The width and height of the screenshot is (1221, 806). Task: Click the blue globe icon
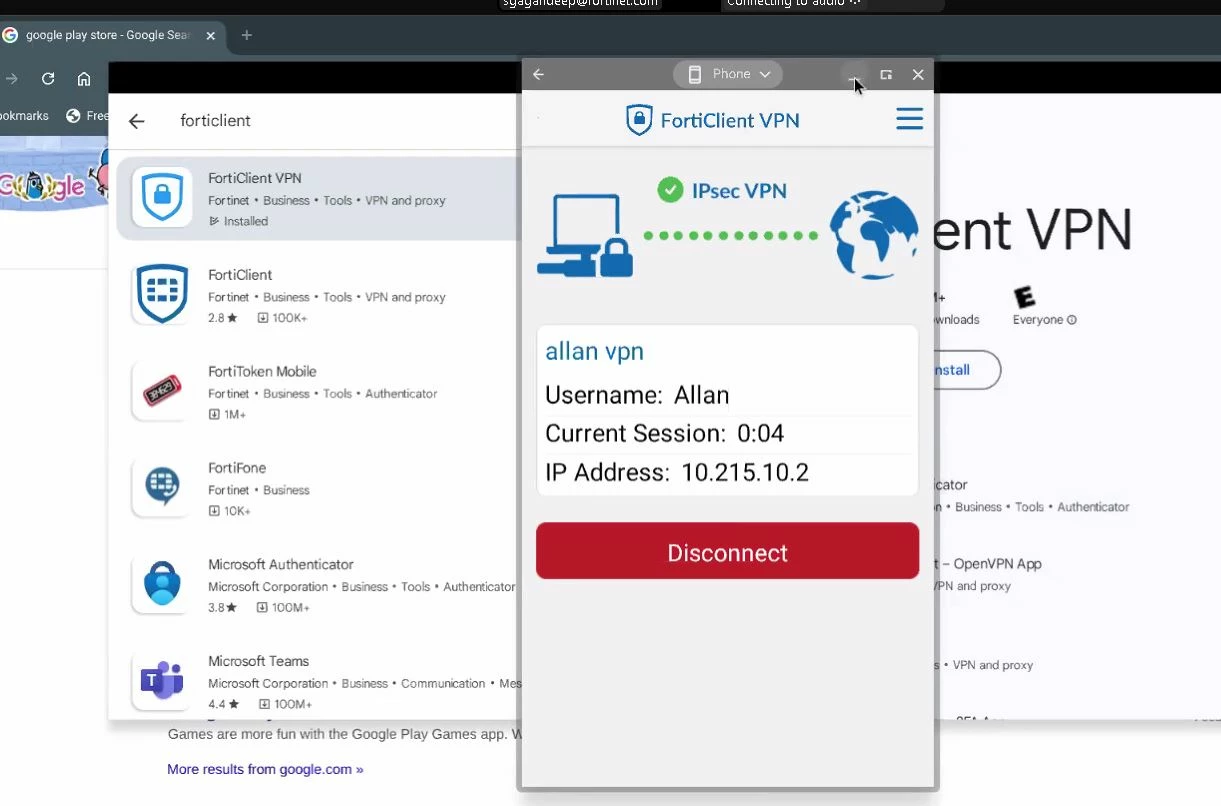pyautogui.click(x=874, y=236)
